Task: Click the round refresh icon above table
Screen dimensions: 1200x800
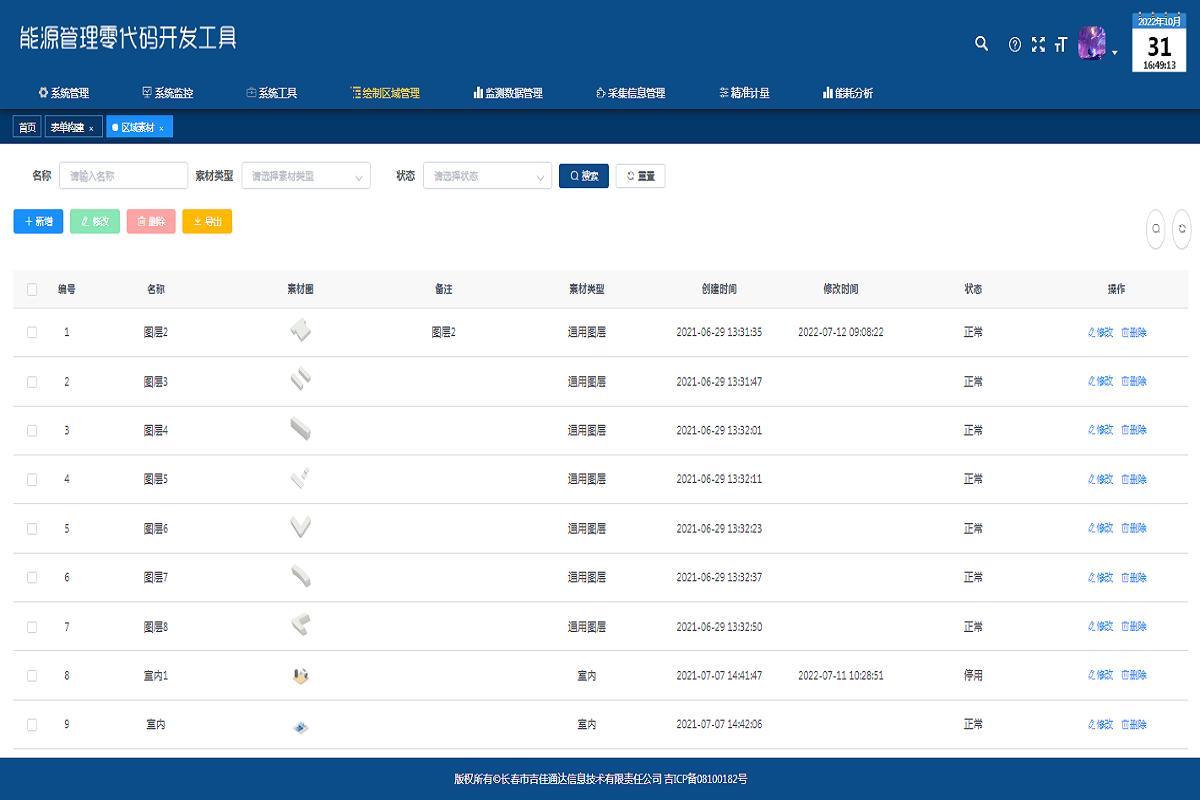Action: (1182, 229)
